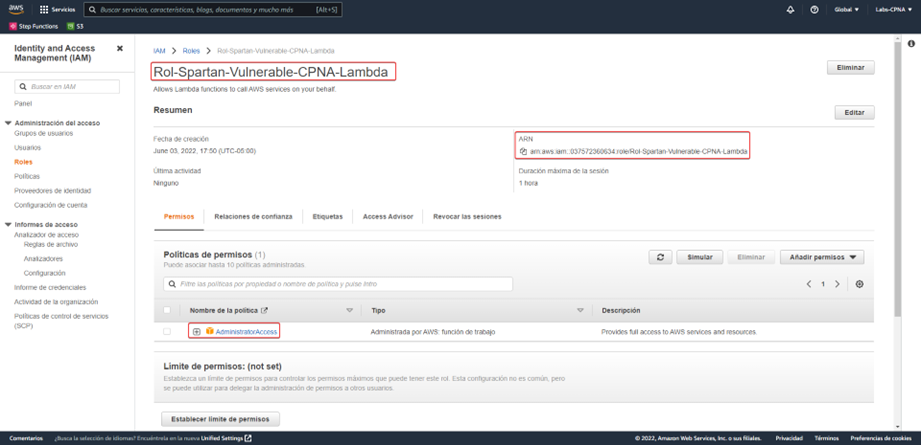Viewport: 921px width, 445px height.
Task: Expand the AdministratorAccess policy details
Action: (x=197, y=332)
